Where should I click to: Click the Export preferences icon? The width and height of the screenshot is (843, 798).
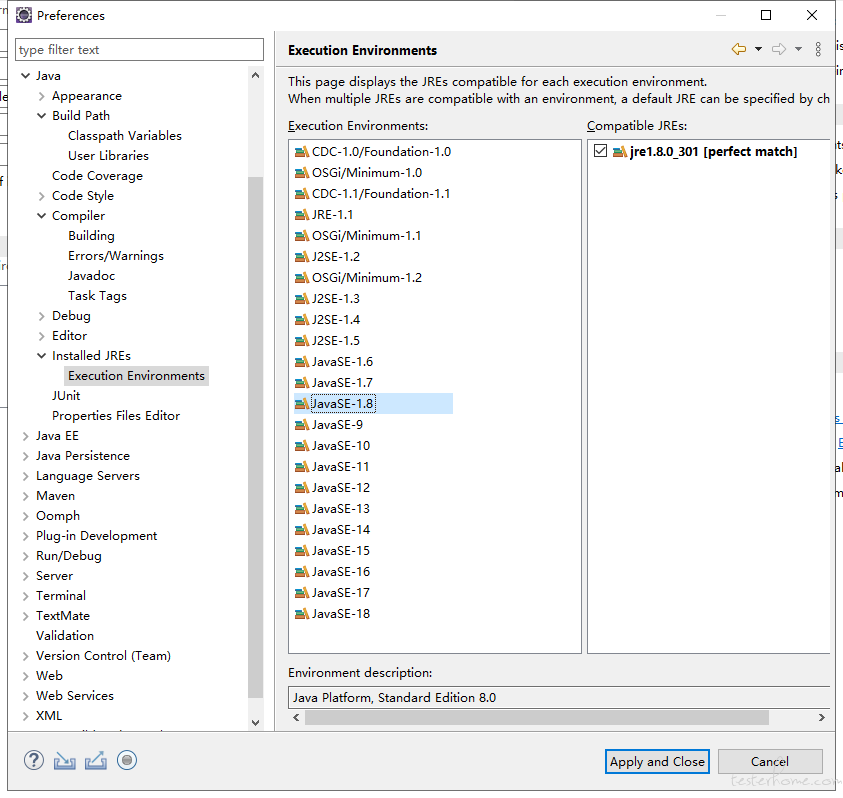click(x=96, y=760)
